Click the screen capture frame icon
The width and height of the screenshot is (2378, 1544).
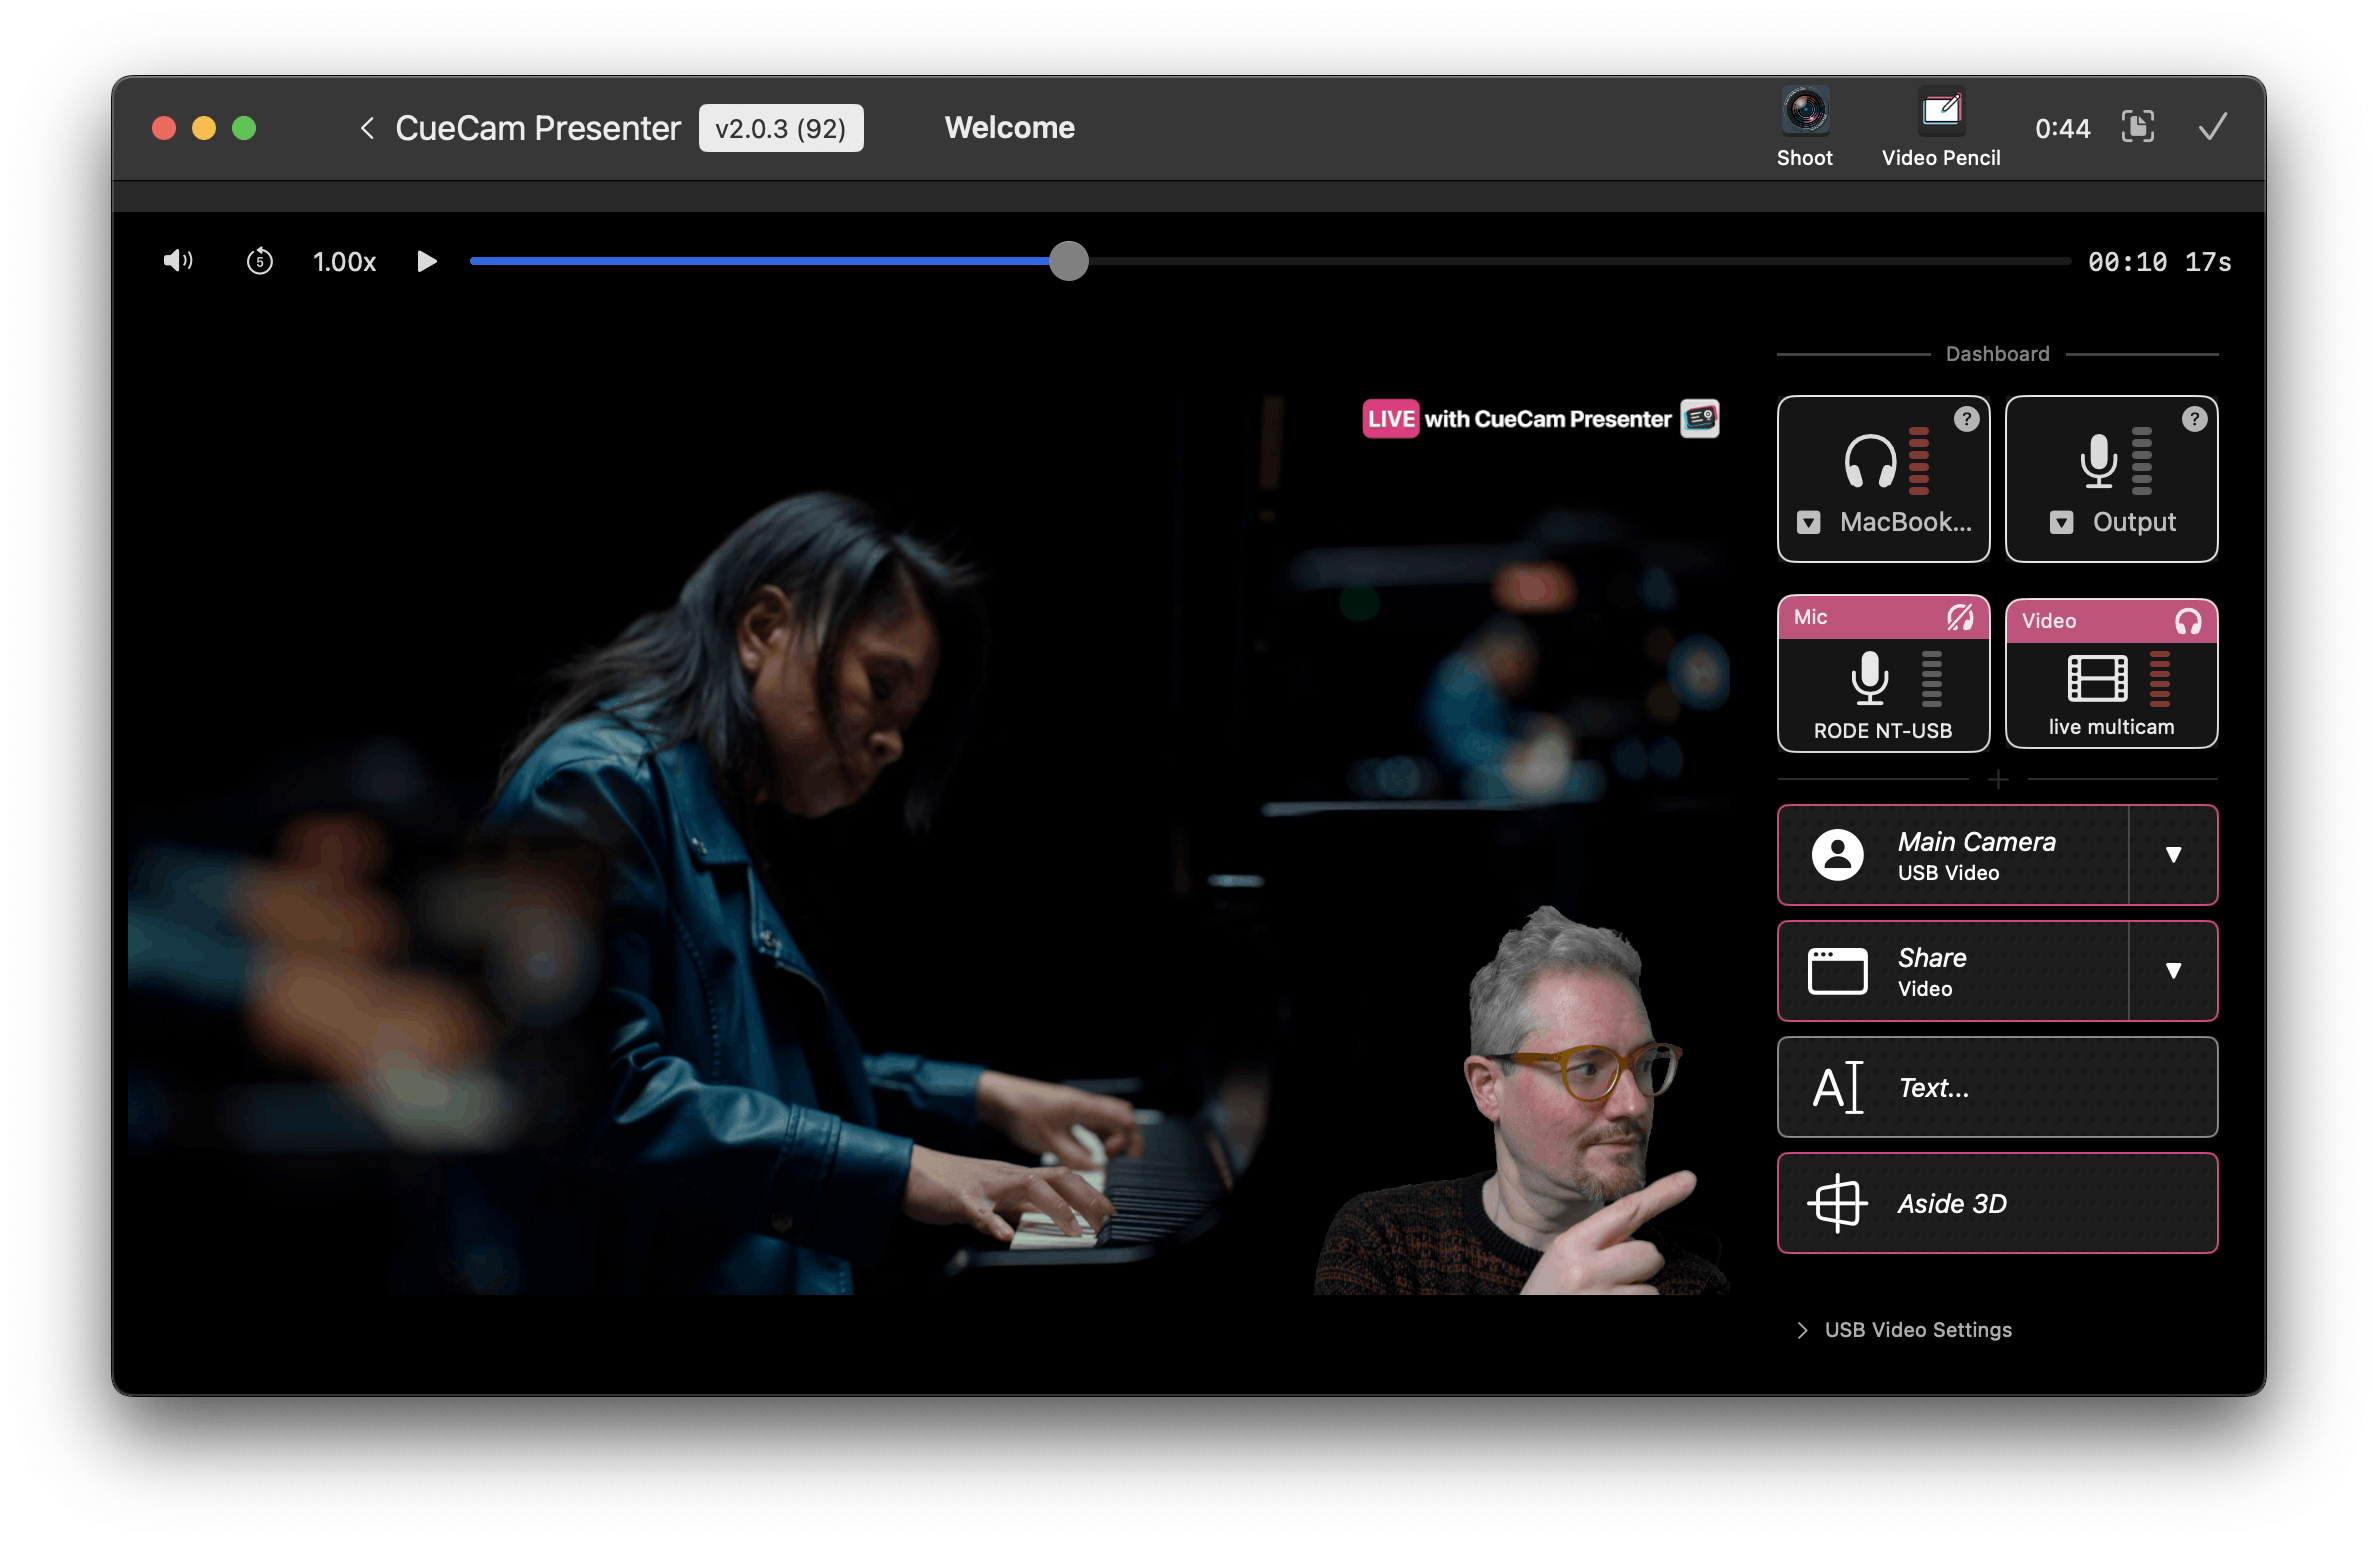click(2137, 127)
